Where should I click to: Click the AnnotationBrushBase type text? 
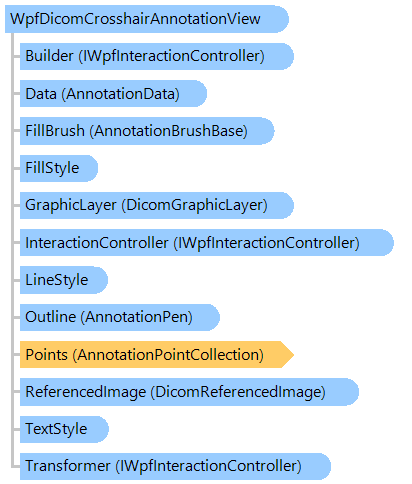tap(168, 131)
